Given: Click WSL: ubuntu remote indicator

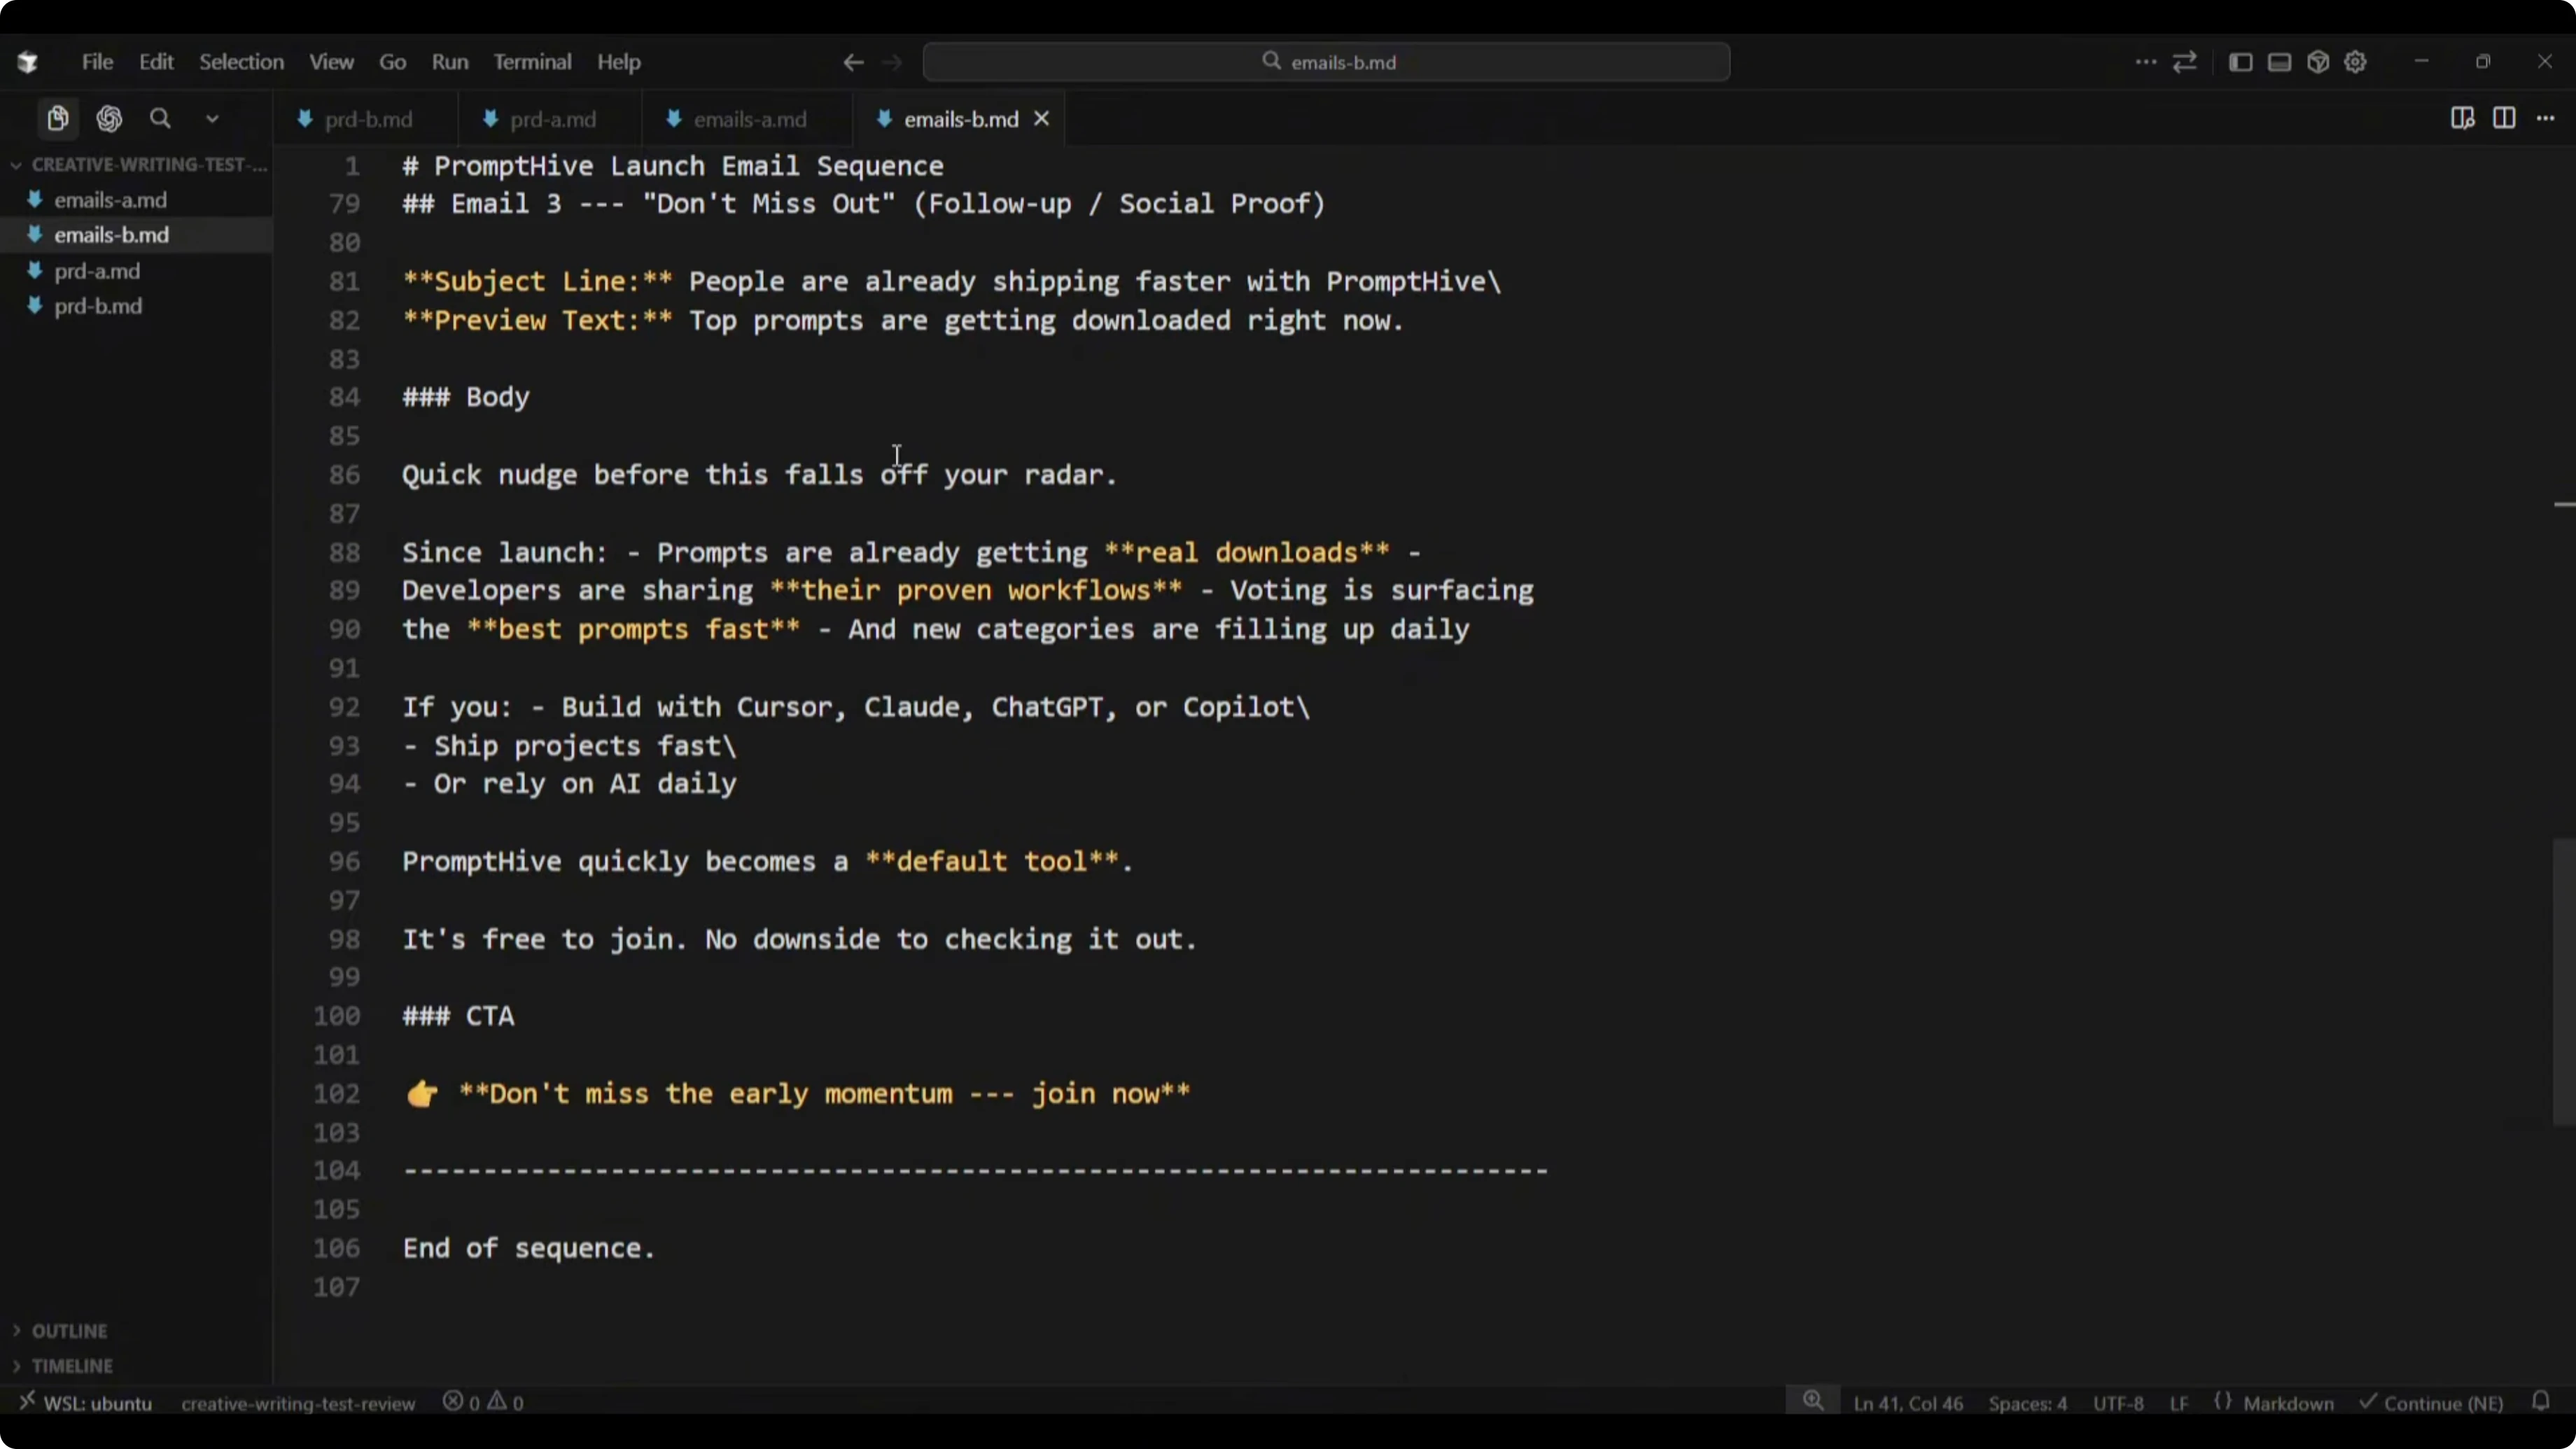Looking at the screenshot, I should pyautogui.click(x=86, y=1403).
